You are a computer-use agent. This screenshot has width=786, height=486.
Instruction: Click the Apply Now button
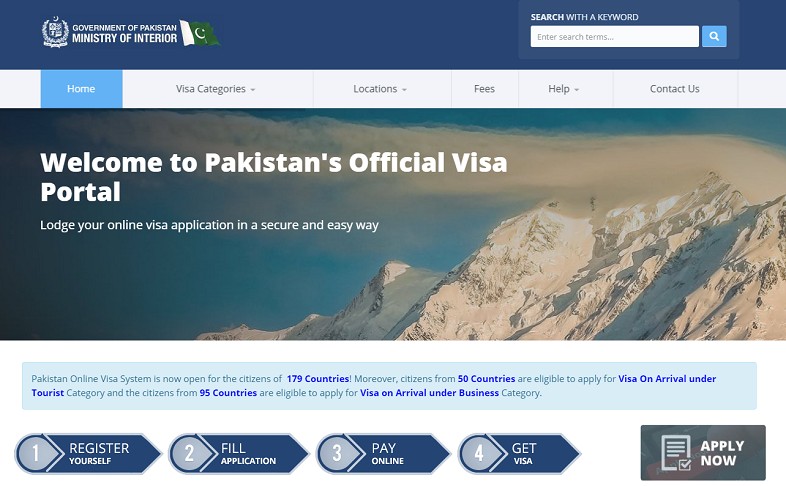703,453
